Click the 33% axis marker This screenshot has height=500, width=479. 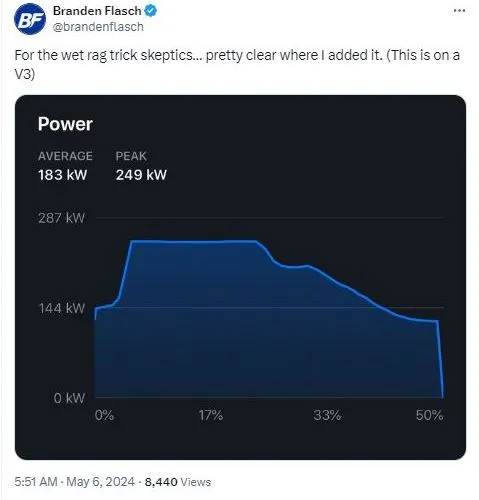pyautogui.click(x=327, y=415)
